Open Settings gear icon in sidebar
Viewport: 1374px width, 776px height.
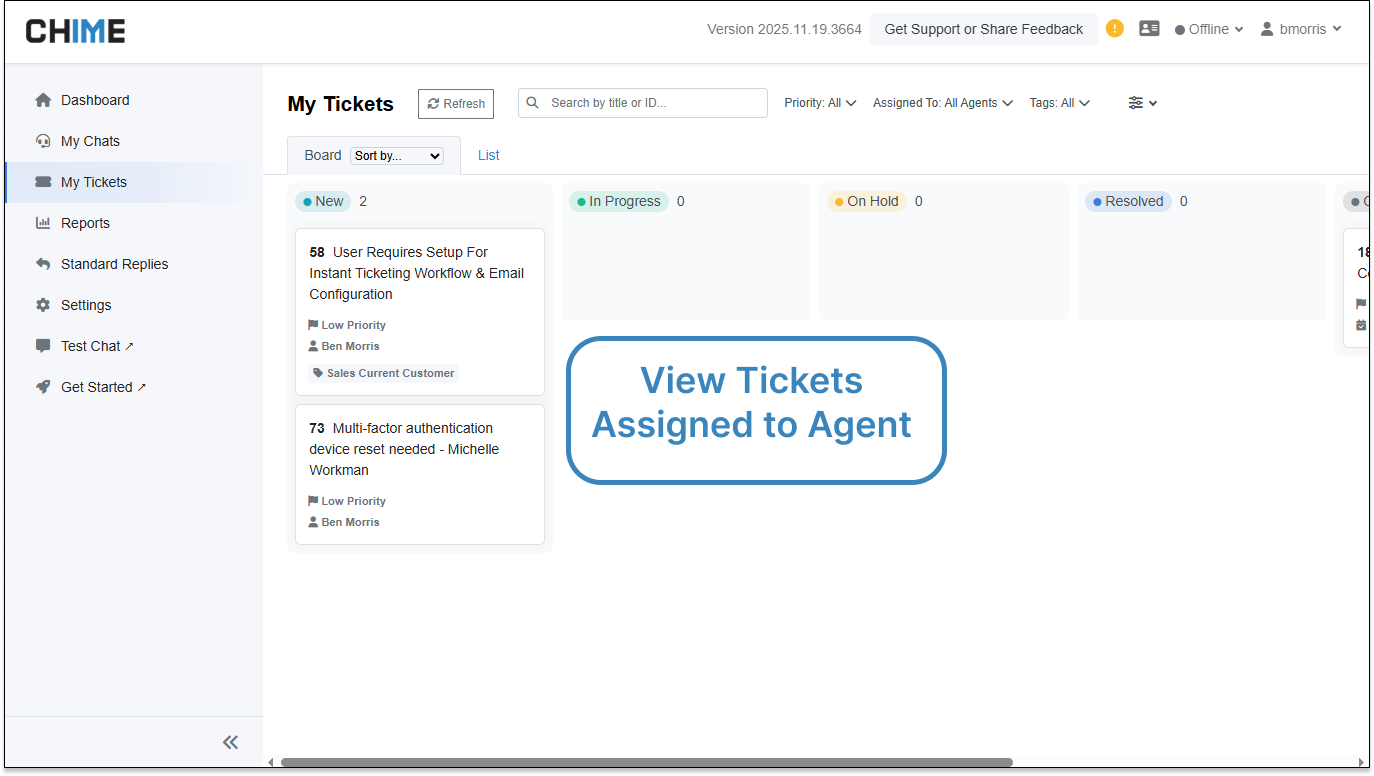[43, 305]
